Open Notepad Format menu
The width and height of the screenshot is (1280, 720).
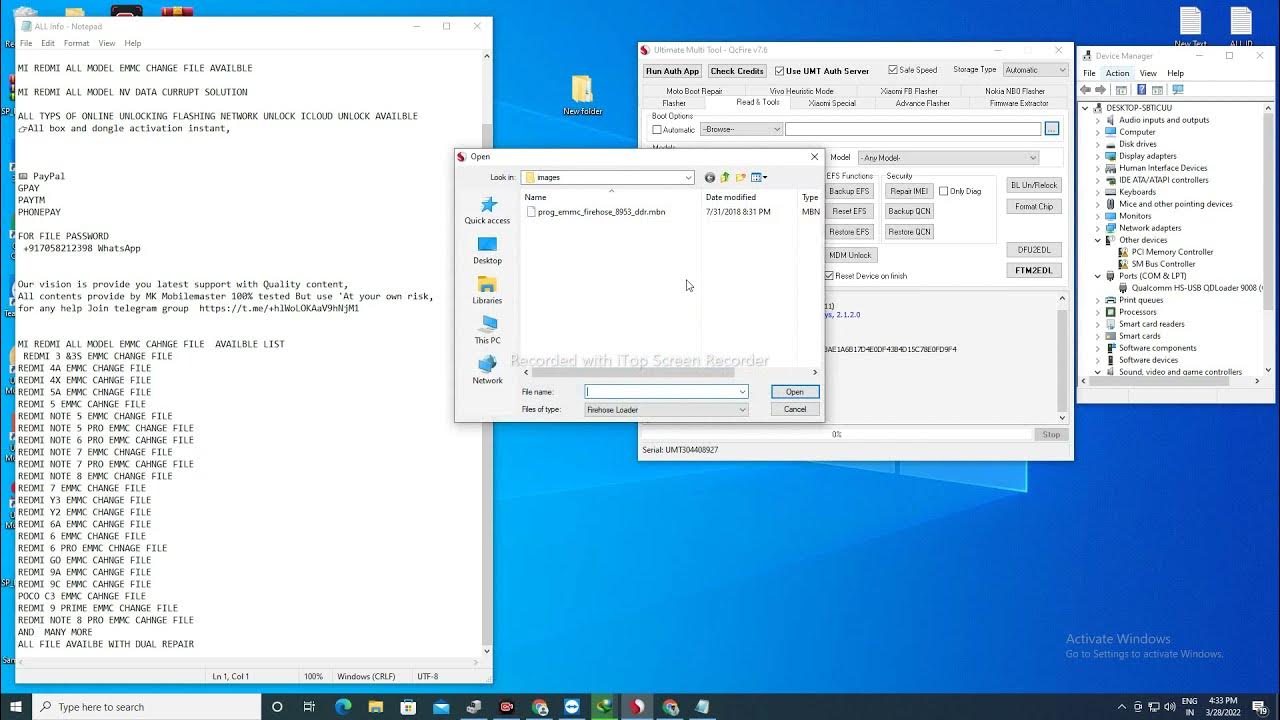[x=77, y=44]
